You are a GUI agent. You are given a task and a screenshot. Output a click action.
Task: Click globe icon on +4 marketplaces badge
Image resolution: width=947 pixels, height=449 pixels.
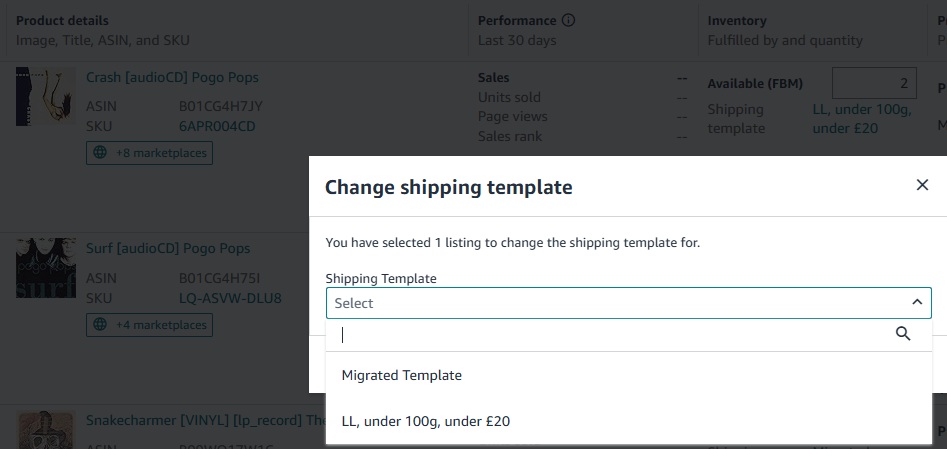tap(100, 325)
